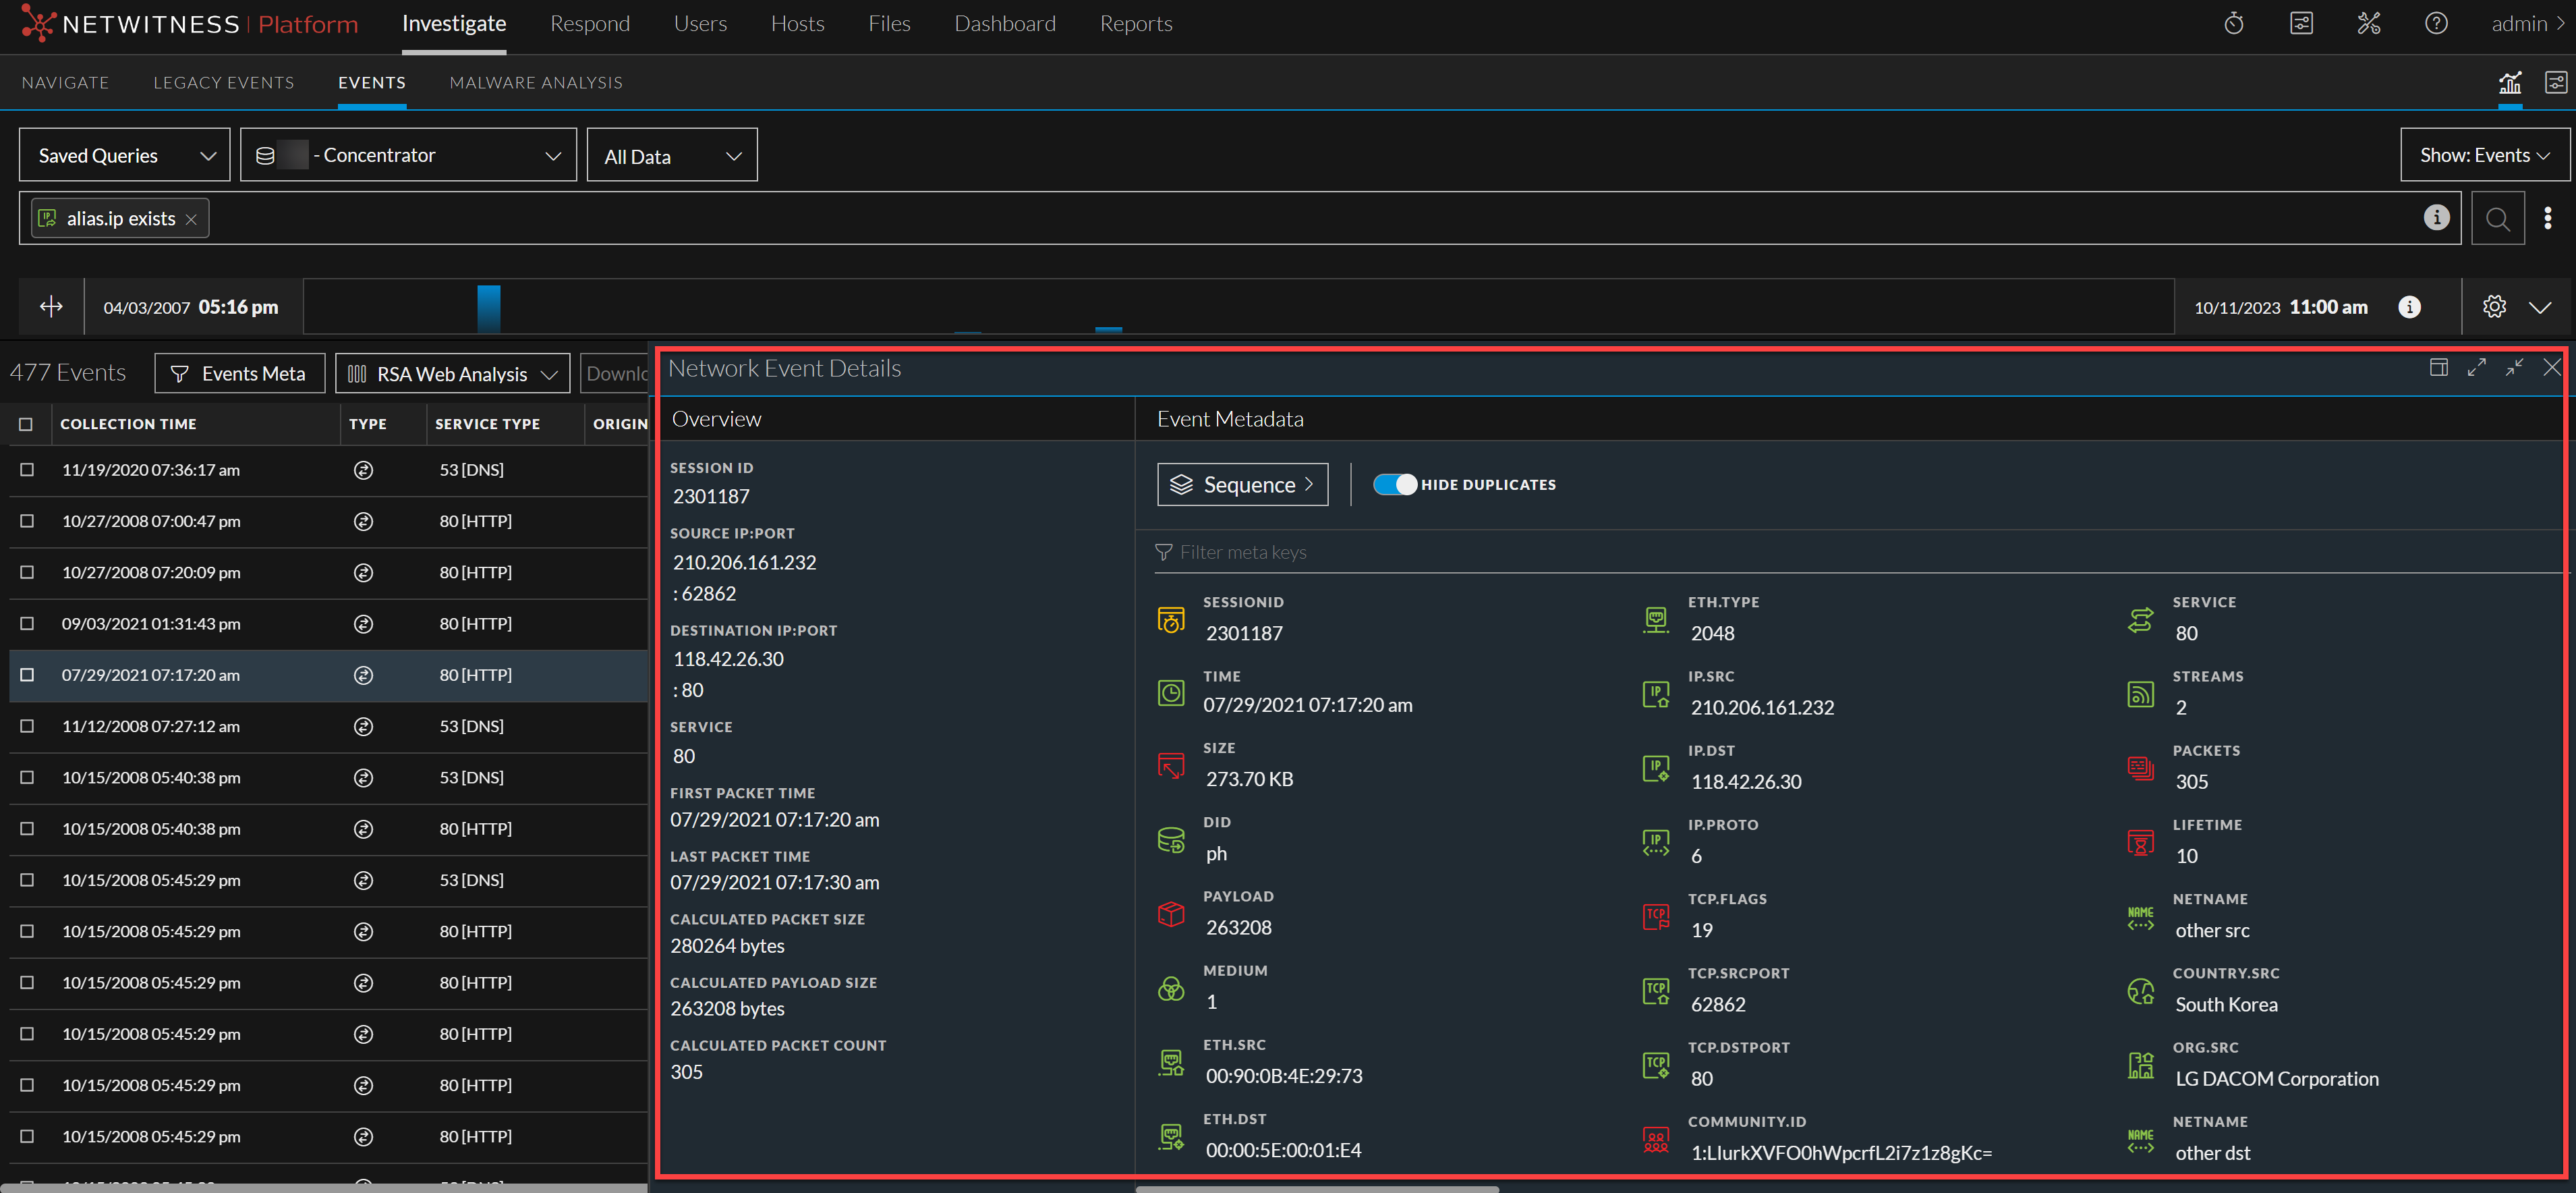The image size is (2576, 1193).
Task: Click the help question mark icon
Action: [2436, 23]
